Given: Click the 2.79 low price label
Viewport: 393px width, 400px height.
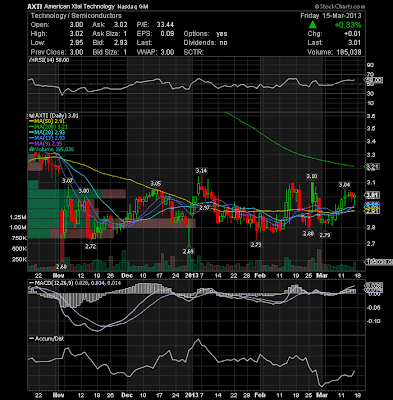Looking at the screenshot, I should [x=325, y=235].
